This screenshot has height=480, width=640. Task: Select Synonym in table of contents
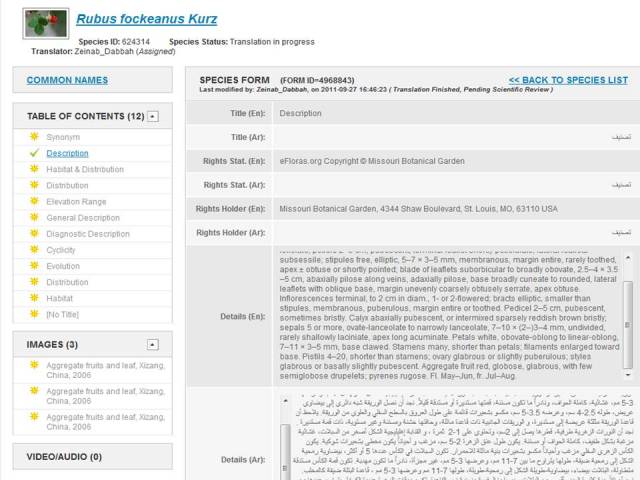tap(63, 137)
